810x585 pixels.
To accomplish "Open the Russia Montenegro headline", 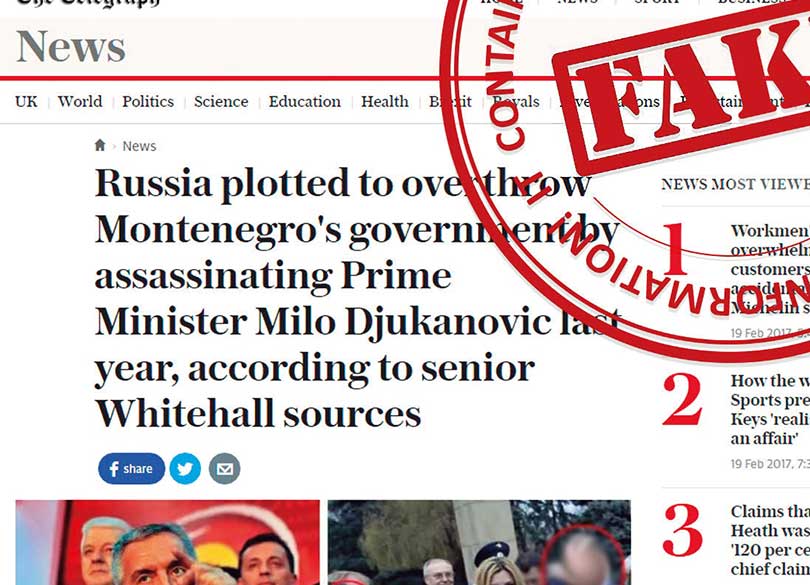I will click(x=356, y=298).
